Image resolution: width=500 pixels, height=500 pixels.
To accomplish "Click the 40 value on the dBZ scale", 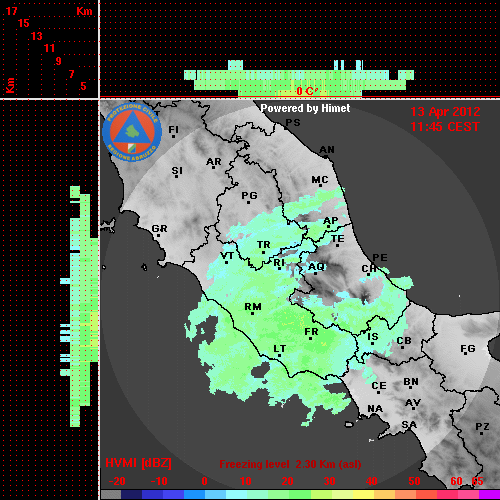I will pyautogui.click(x=372, y=481).
